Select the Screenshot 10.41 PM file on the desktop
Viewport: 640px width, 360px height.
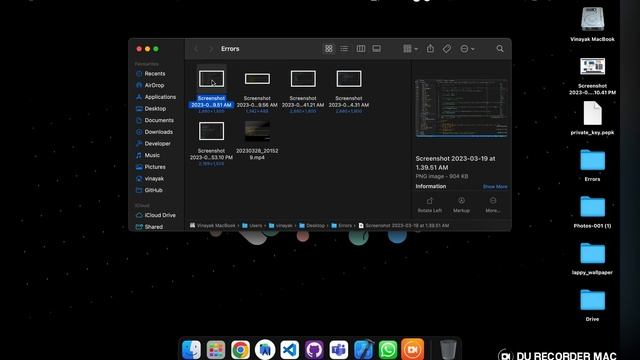(592, 67)
